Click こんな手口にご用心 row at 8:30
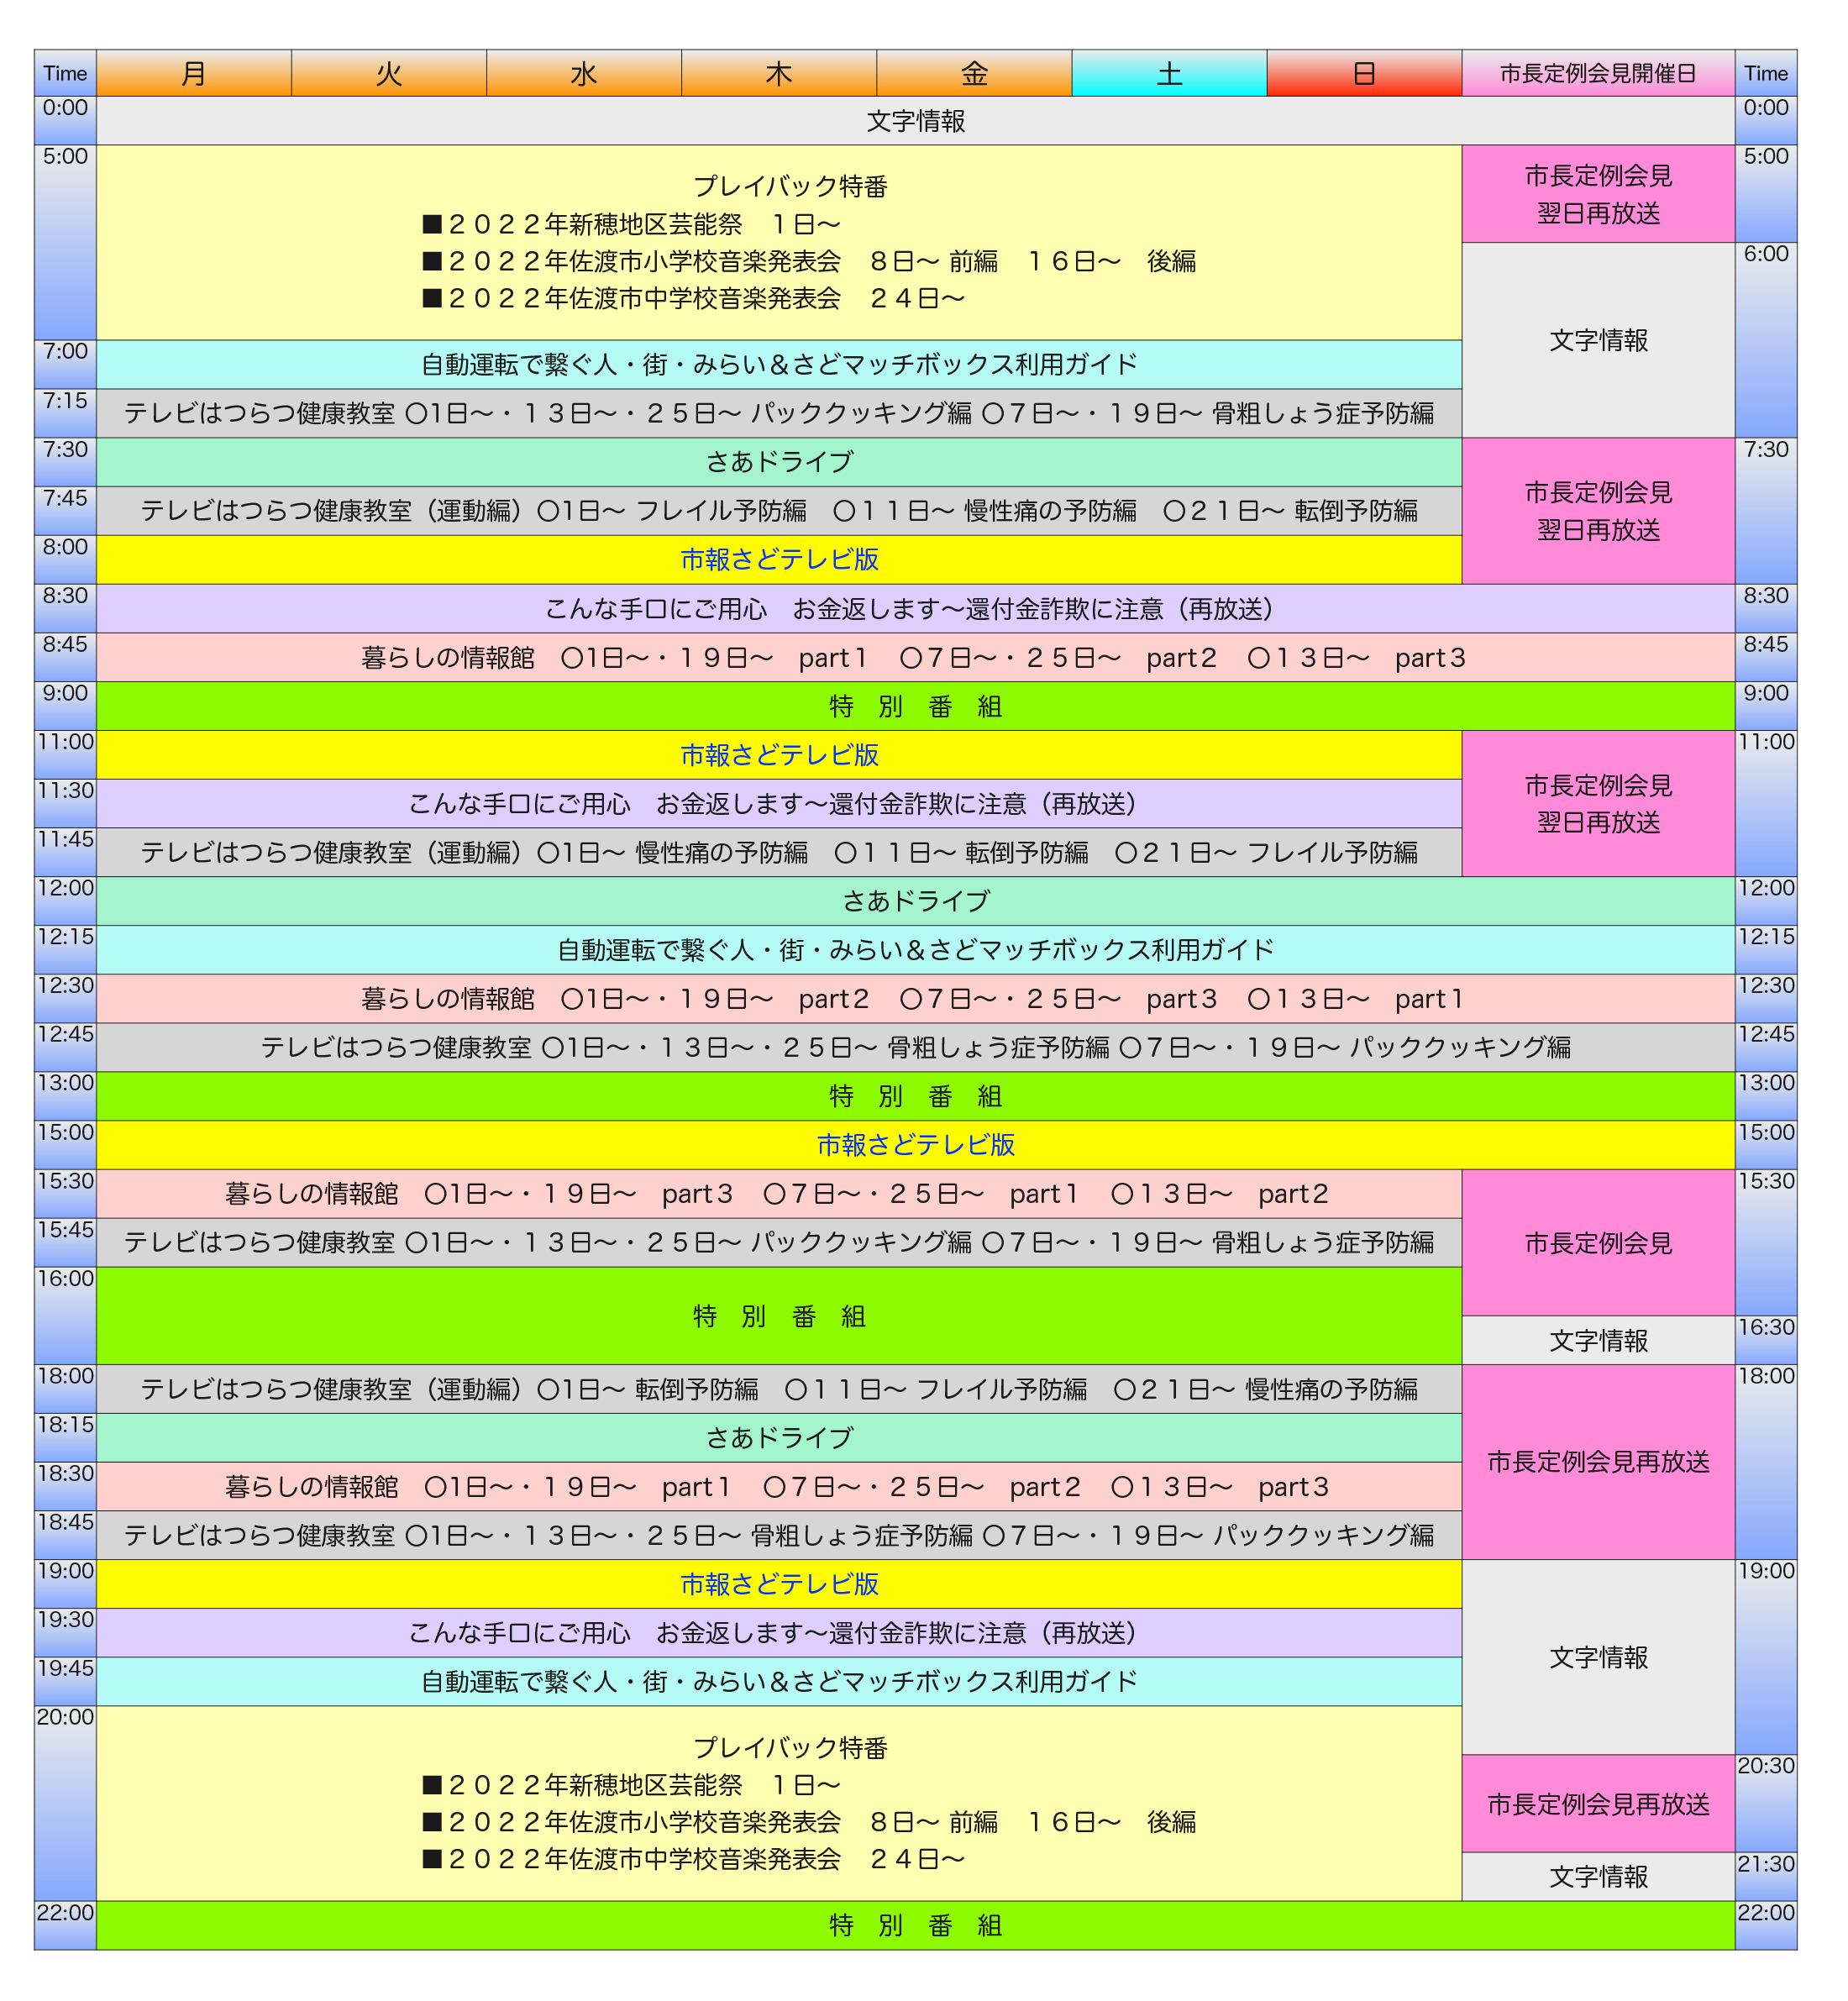This screenshot has height=2001, width=1848. pyautogui.click(x=915, y=608)
